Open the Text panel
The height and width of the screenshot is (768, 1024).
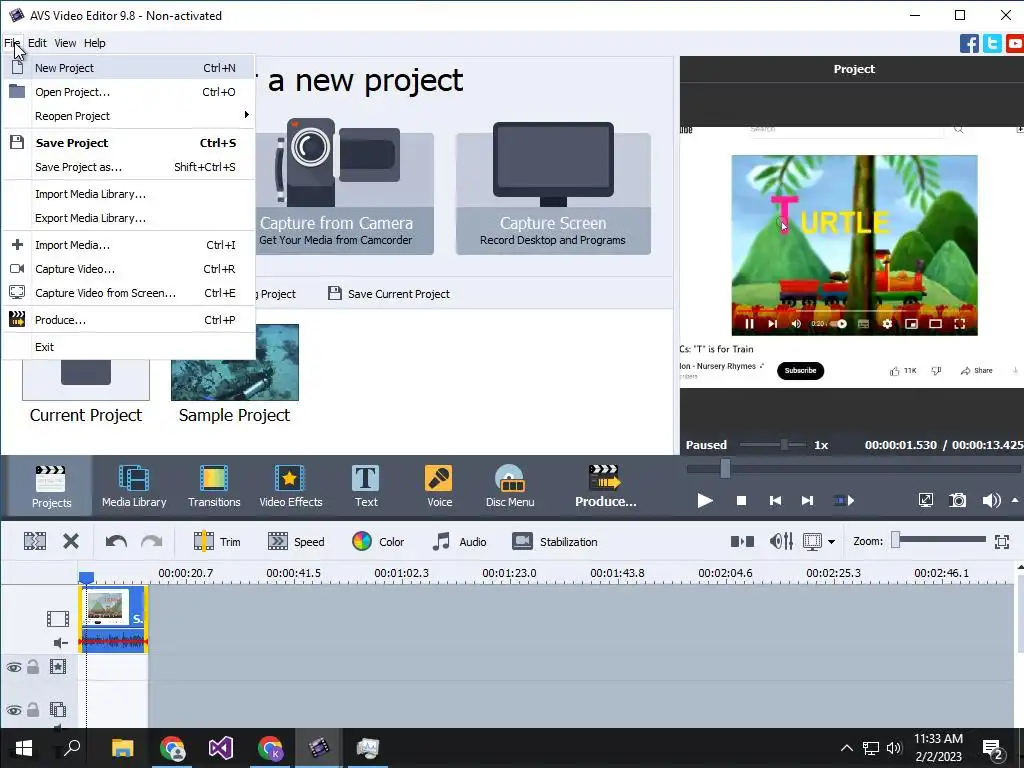(x=366, y=486)
